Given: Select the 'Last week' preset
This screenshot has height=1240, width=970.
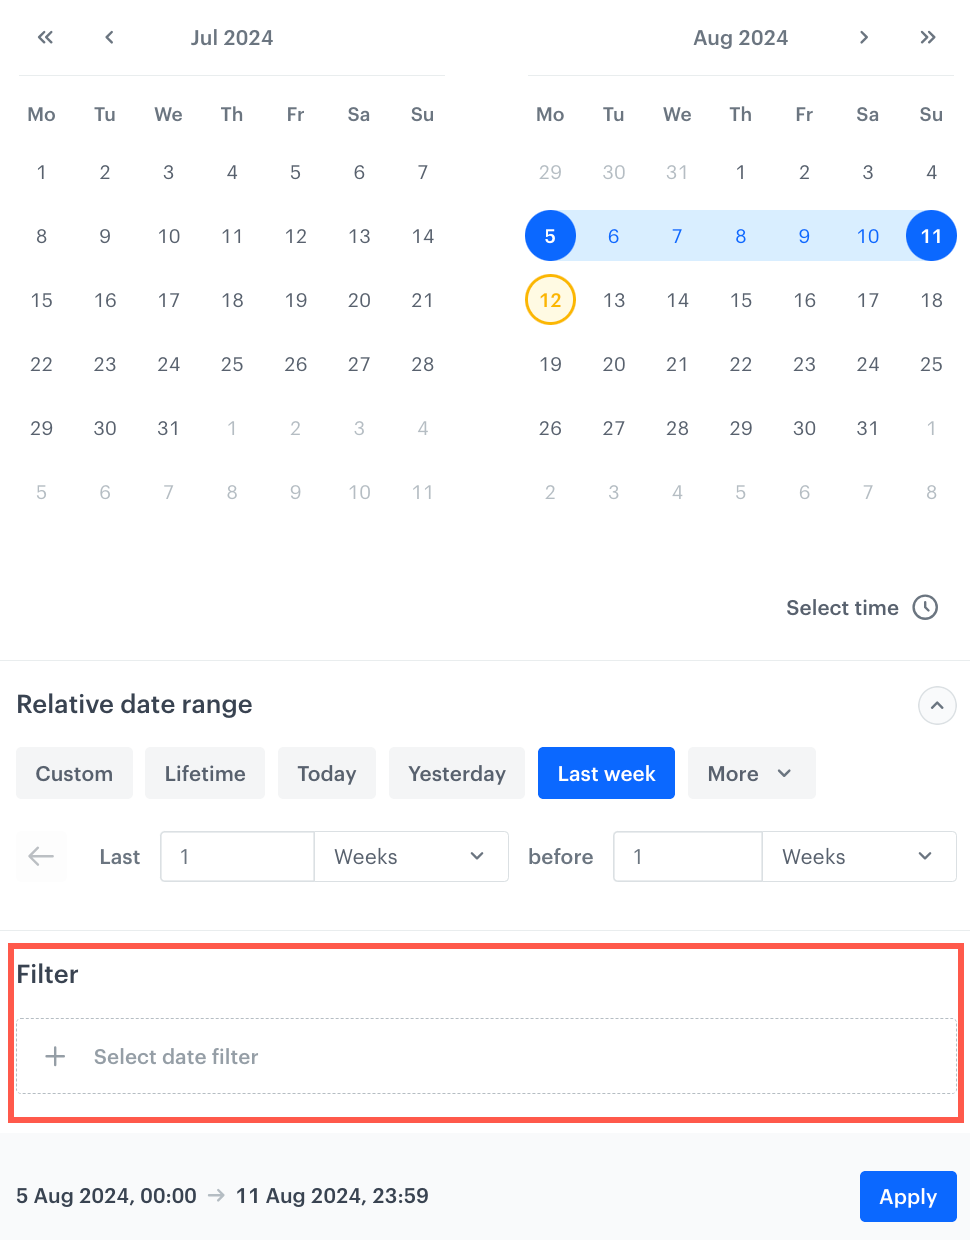Looking at the screenshot, I should point(606,773).
